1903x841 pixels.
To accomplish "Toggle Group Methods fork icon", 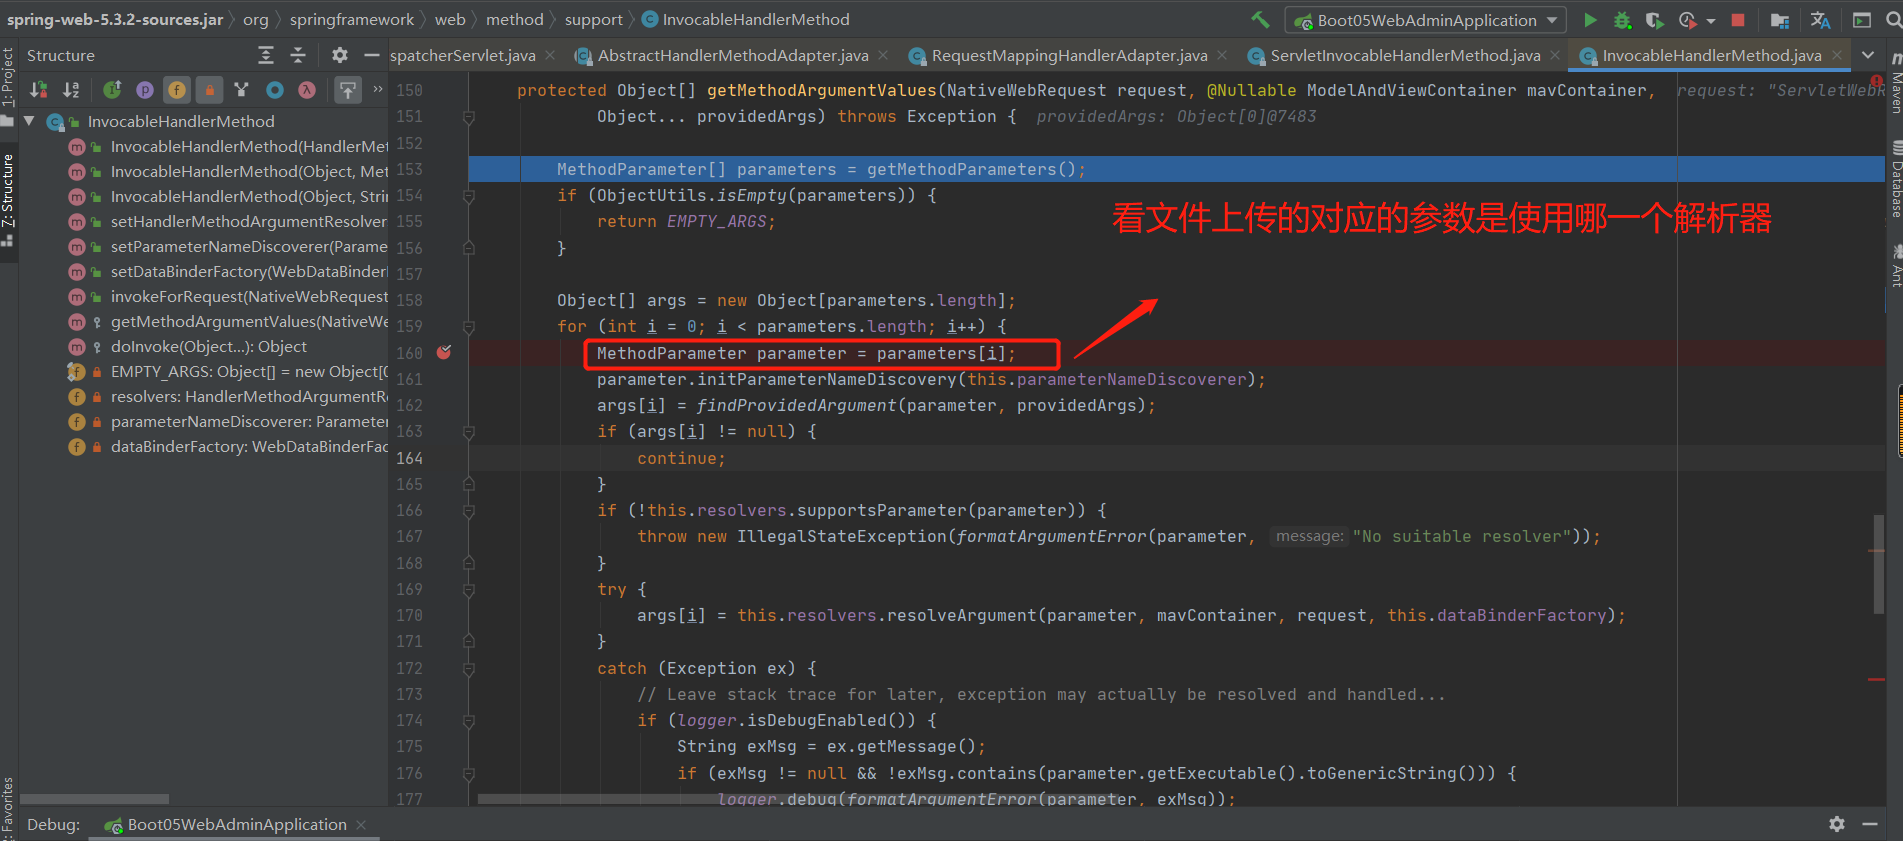I will (x=241, y=90).
